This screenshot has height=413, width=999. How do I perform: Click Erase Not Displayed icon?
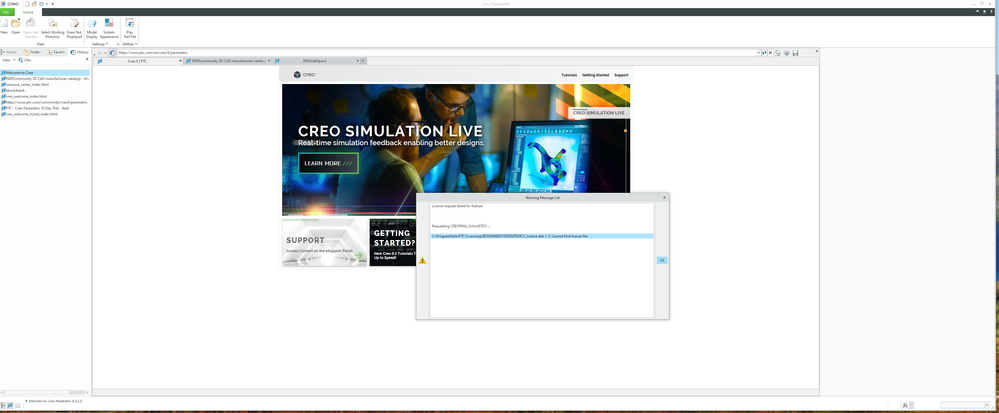tap(75, 23)
